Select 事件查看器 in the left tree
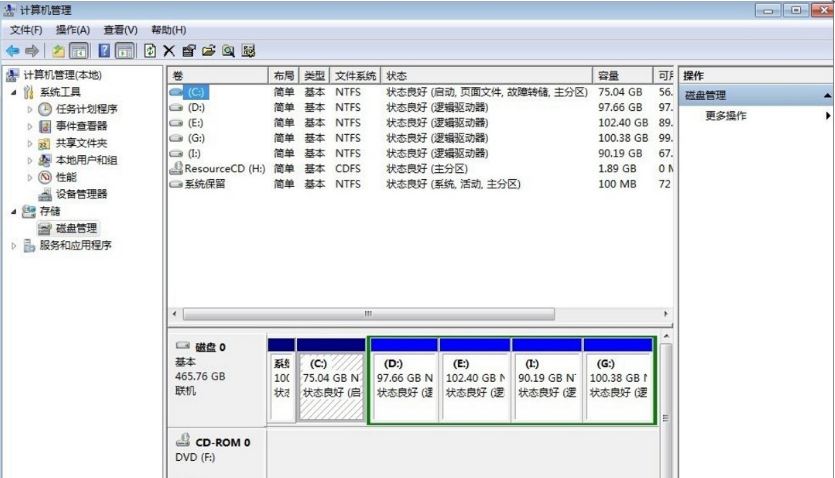Viewport: 835px width, 478px height. point(80,126)
